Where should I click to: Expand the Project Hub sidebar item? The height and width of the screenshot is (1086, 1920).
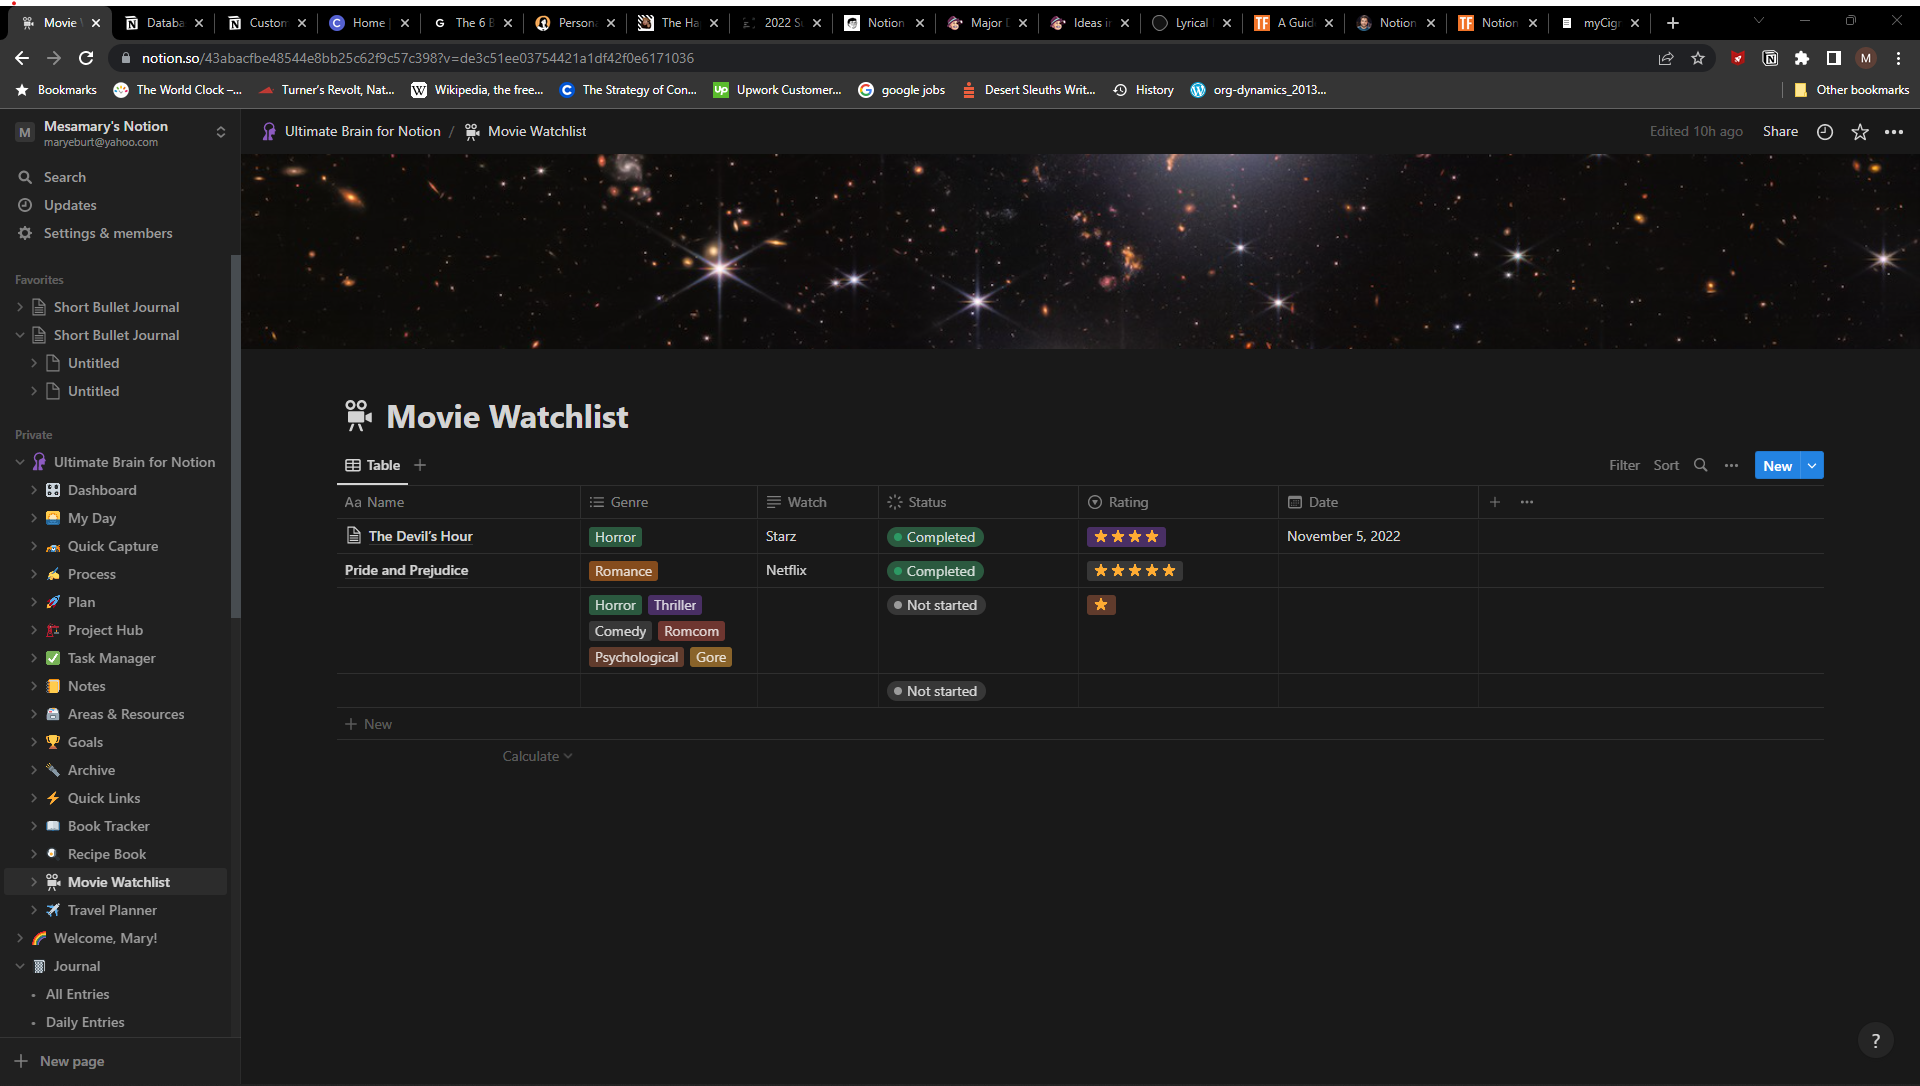[x=34, y=630]
